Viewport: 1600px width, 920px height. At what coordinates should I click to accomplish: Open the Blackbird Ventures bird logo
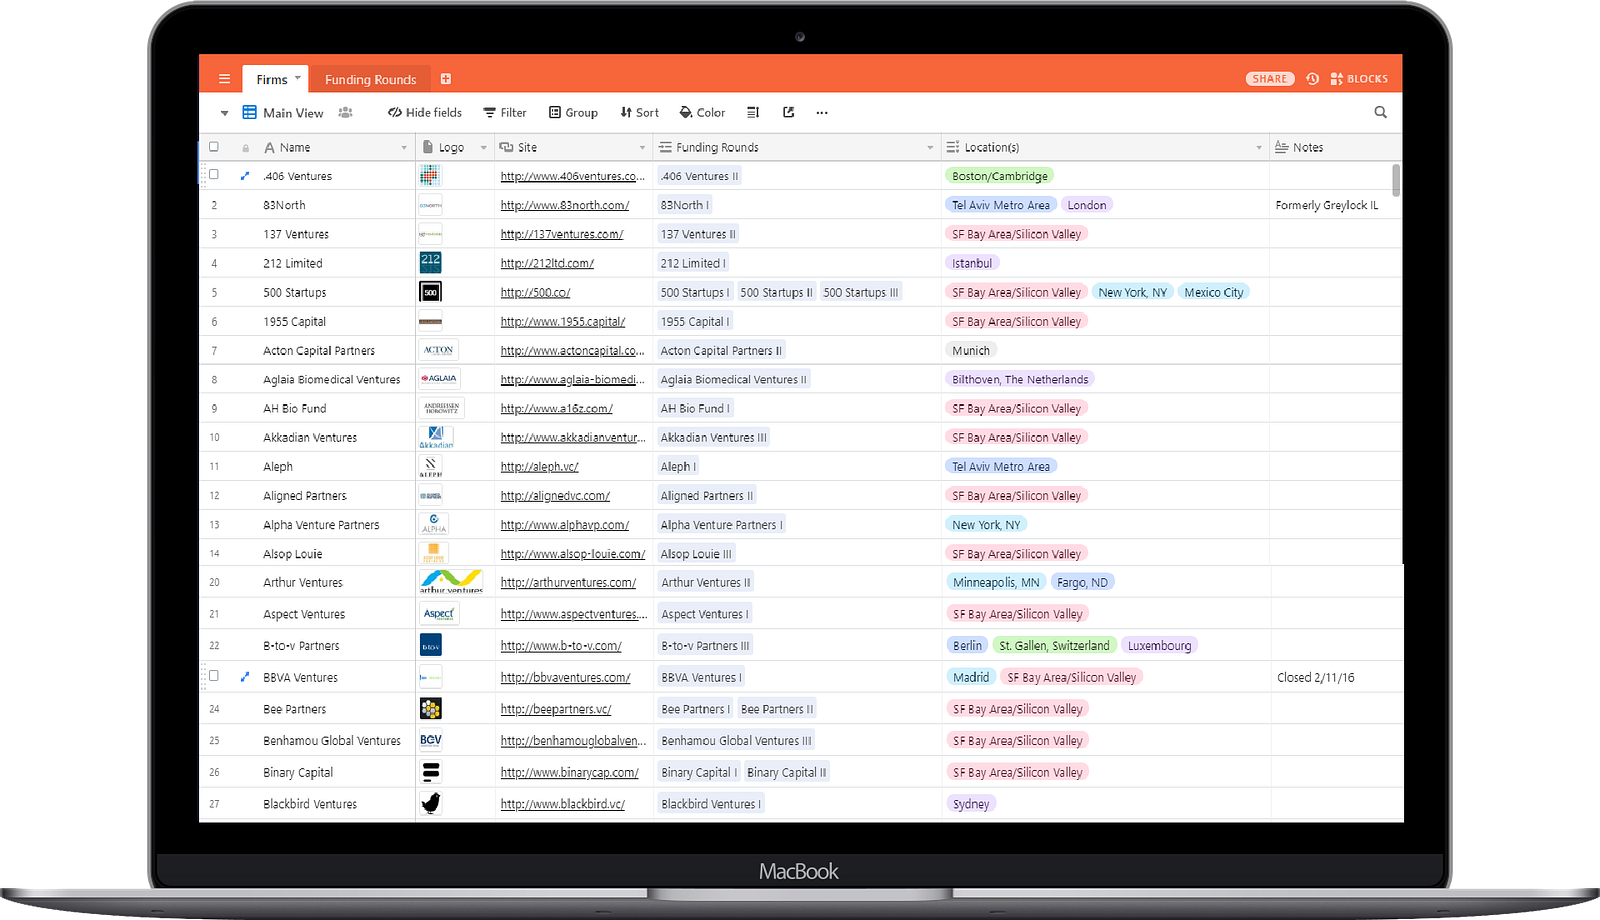(x=431, y=804)
